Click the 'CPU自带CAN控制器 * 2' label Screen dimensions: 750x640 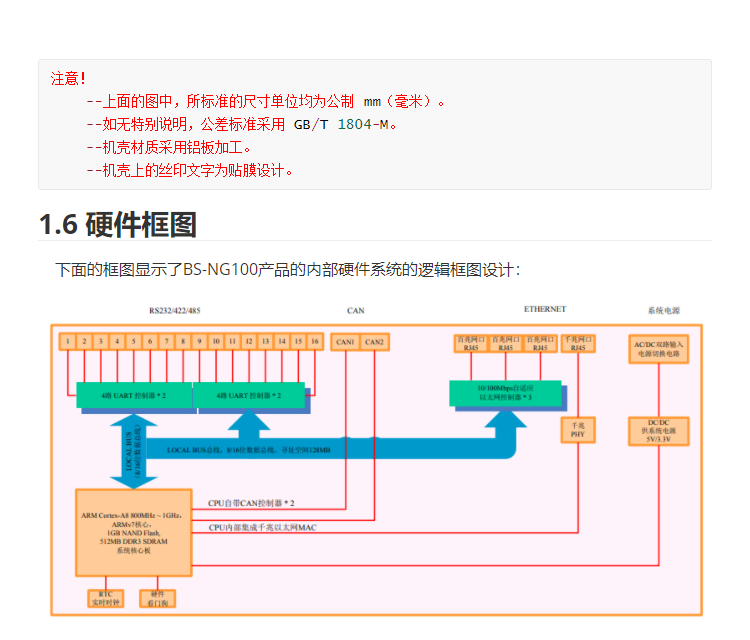point(251,503)
